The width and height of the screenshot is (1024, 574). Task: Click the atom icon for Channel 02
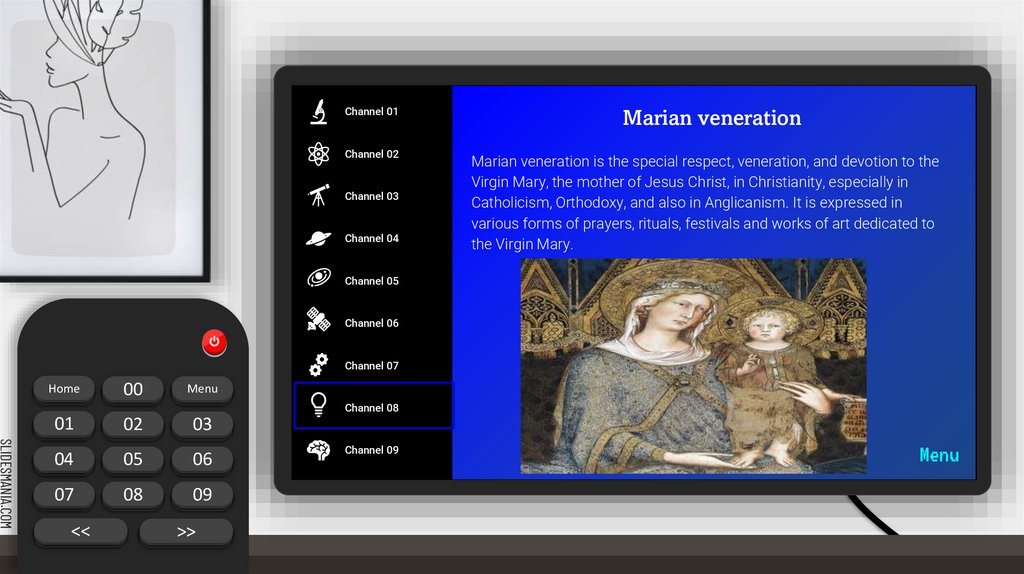(x=319, y=154)
